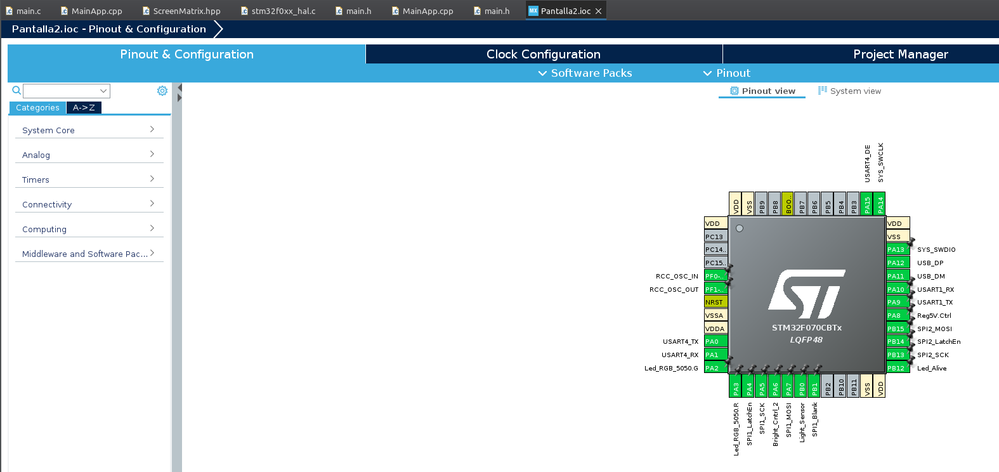Switch to System view
The height and width of the screenshot is (472, 999).
(x=849, y=91)
